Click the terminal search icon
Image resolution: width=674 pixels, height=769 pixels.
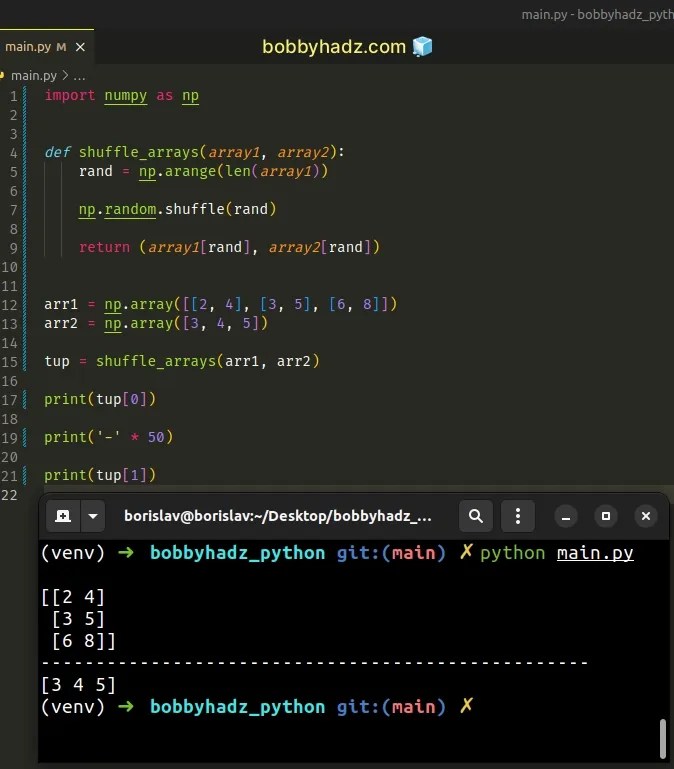click(476, 516)
